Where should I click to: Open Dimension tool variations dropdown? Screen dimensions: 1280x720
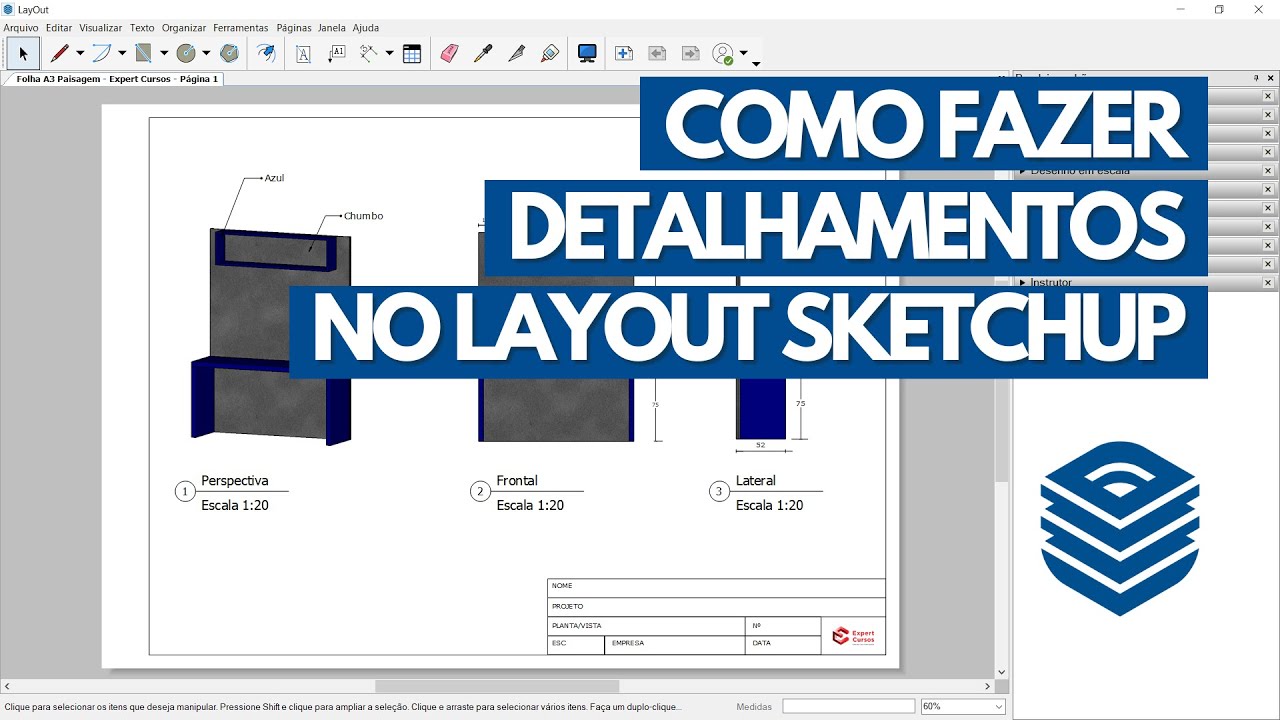point(389,54)
